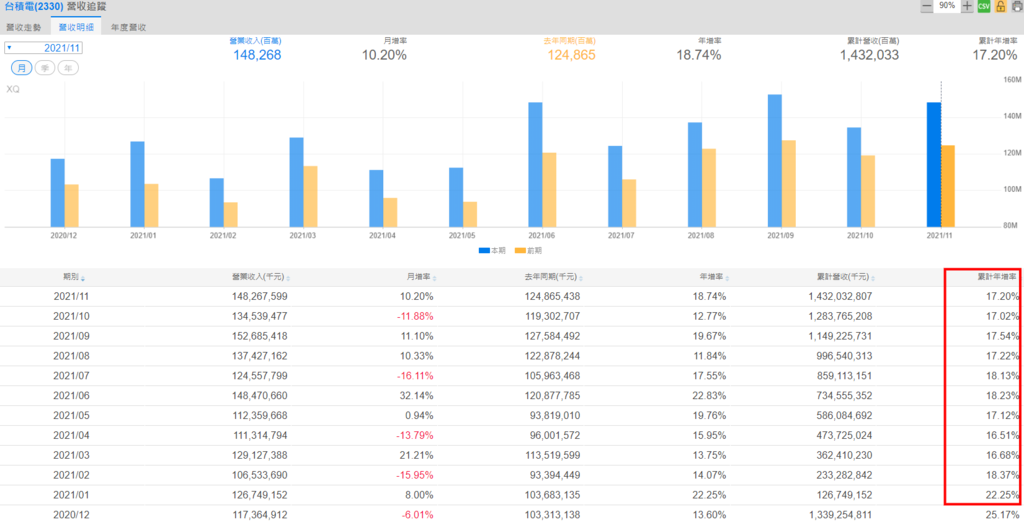Image resolution: width=1024 pixels, height=522 pixels.
Task: Click the summary 月增率 value 10.20%
Action: point(385,55)
